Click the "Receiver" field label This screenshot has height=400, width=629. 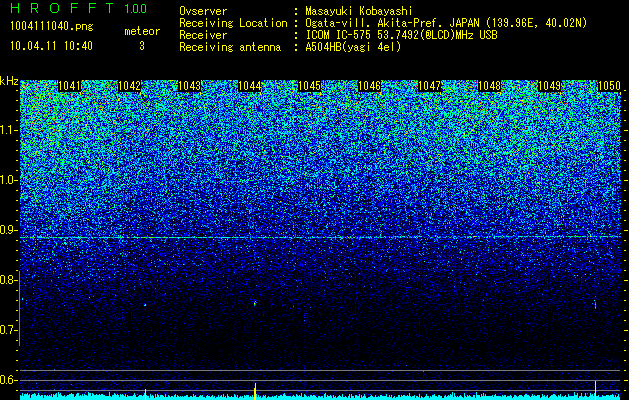pos(203,35)
